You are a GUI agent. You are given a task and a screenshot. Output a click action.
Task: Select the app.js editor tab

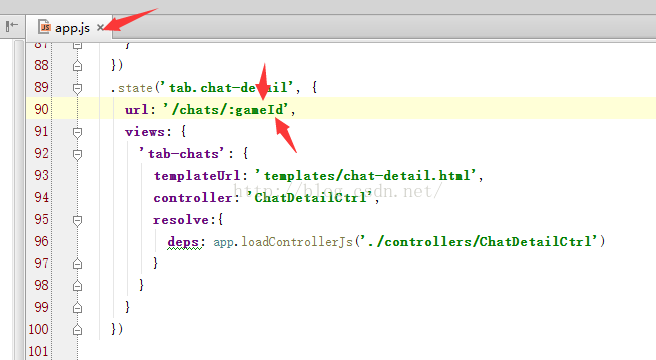coord(69,28)
